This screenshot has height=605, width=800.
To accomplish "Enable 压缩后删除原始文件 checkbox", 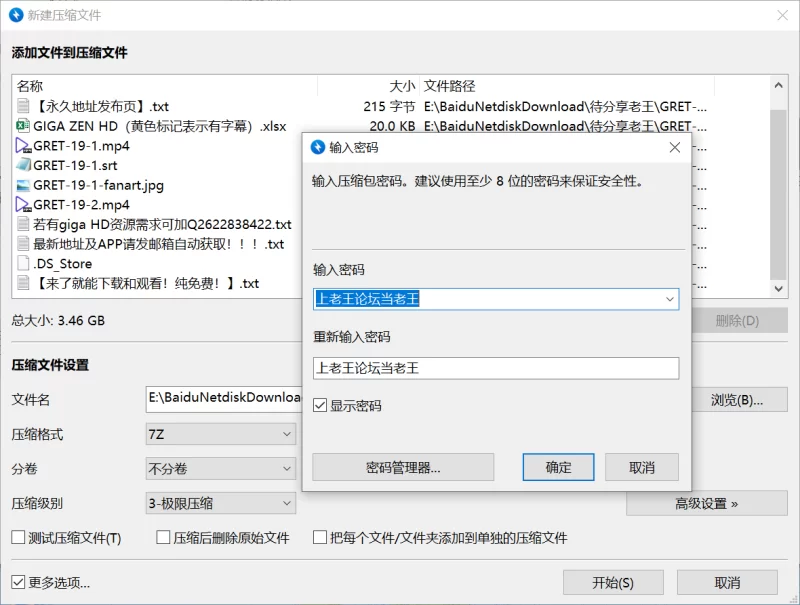I will [x=163, y=537].
